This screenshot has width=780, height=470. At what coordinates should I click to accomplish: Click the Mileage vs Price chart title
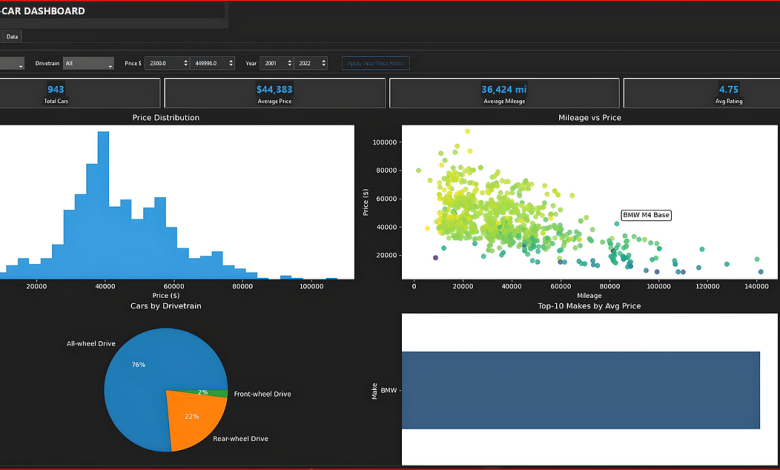coord(589,118)
